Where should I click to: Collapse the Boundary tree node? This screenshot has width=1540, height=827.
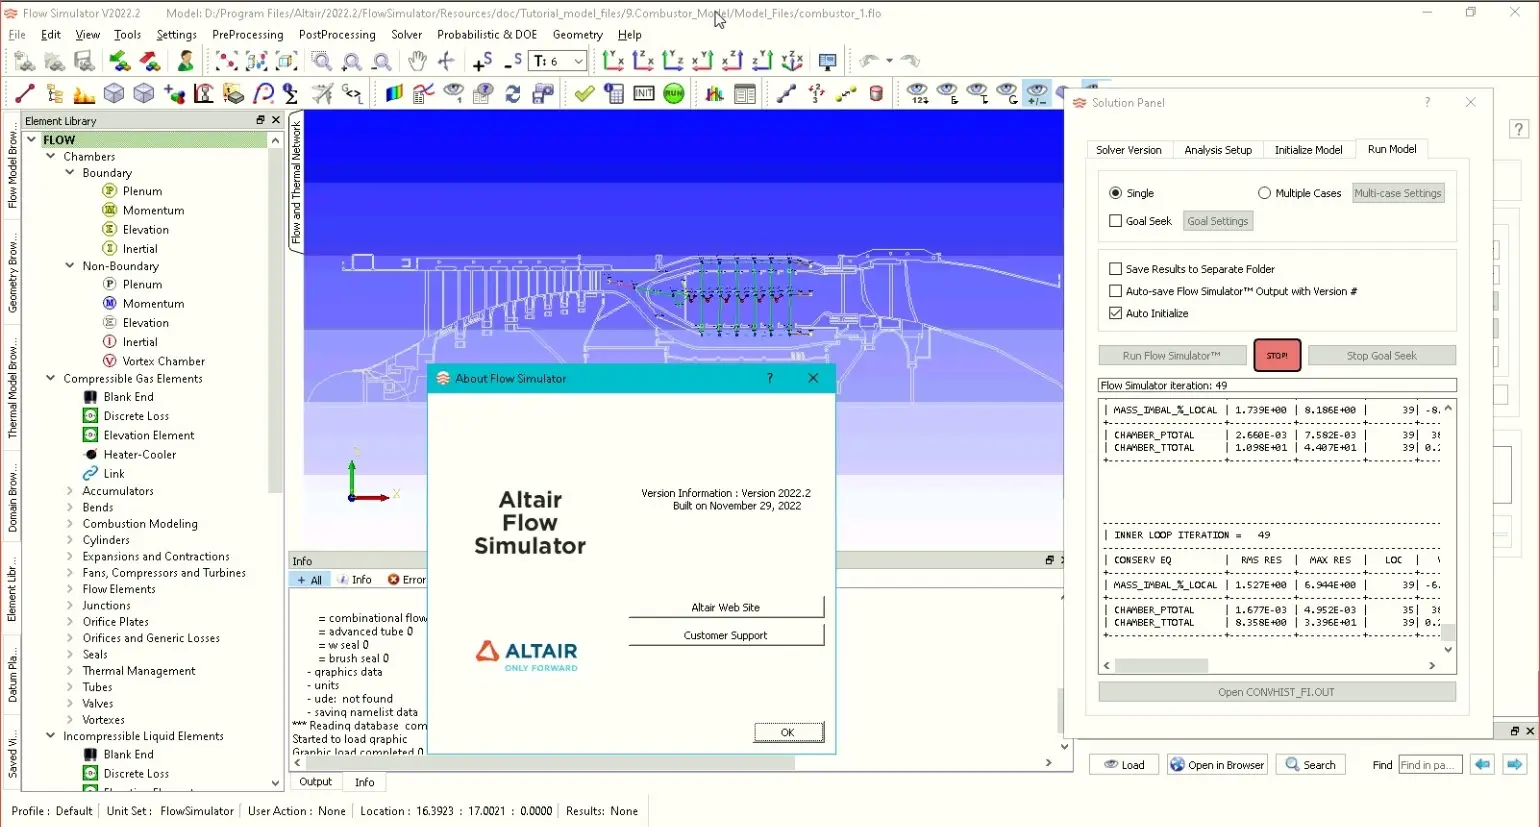coord(69,172)
